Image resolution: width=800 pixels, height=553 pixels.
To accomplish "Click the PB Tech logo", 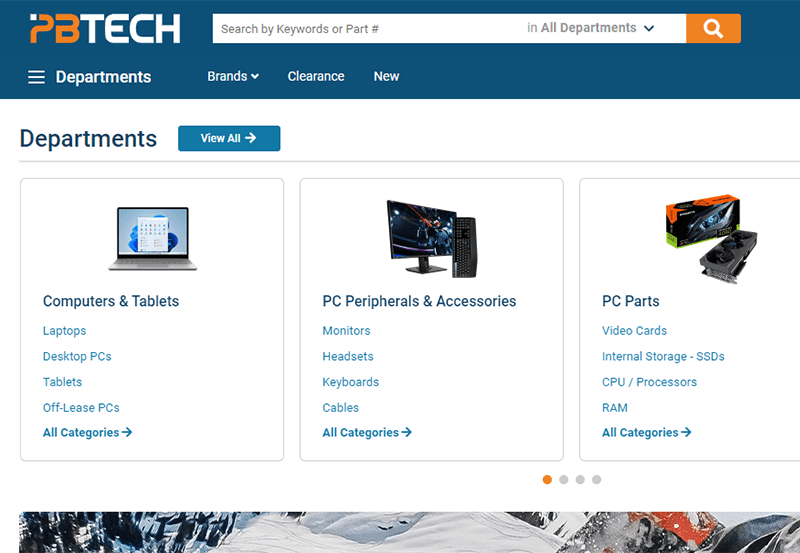I will 105,29.
